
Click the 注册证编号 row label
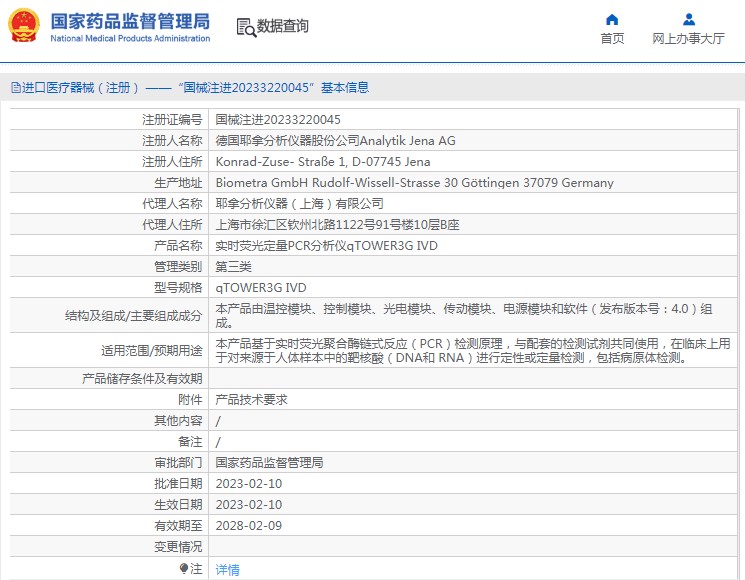[x=172, y=119]
